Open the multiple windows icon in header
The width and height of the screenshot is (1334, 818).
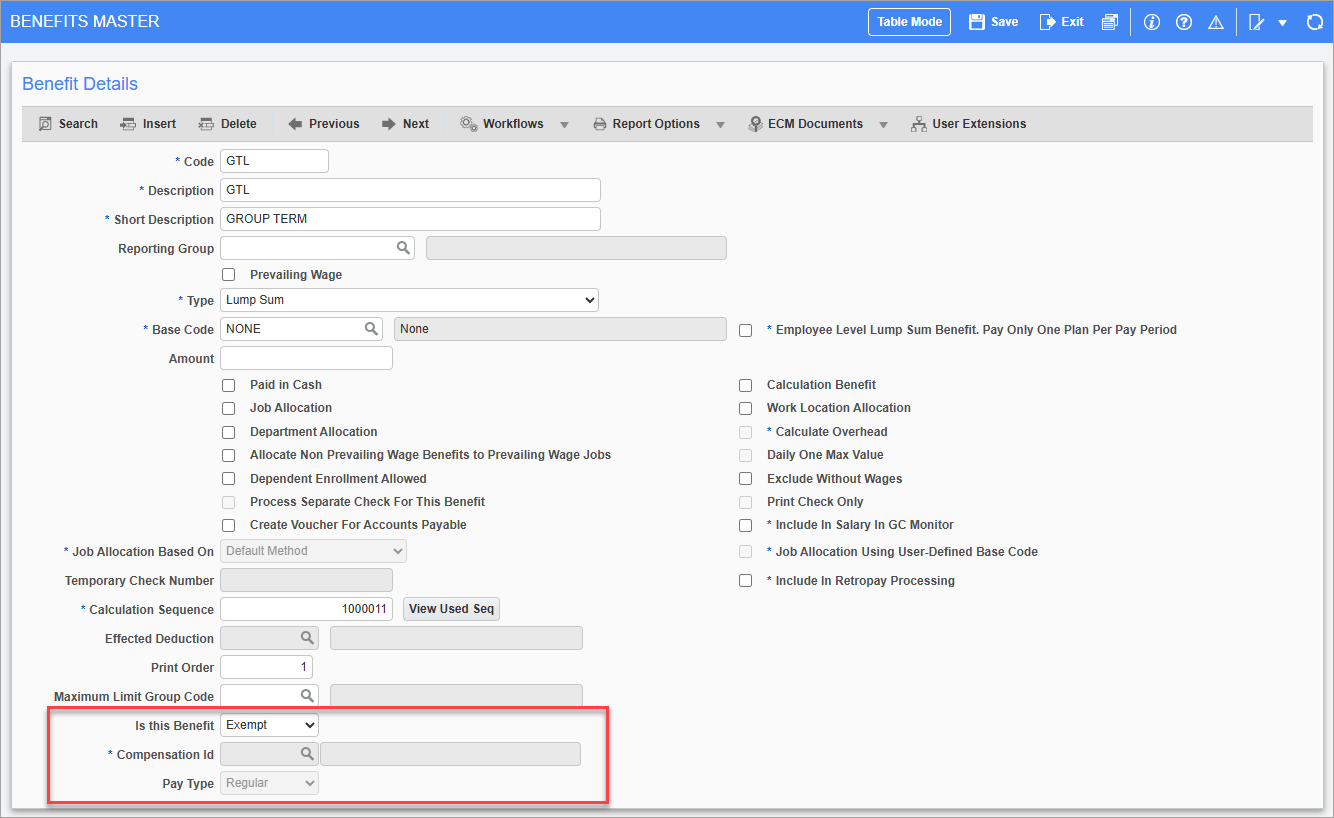[x=1109, y=22]
